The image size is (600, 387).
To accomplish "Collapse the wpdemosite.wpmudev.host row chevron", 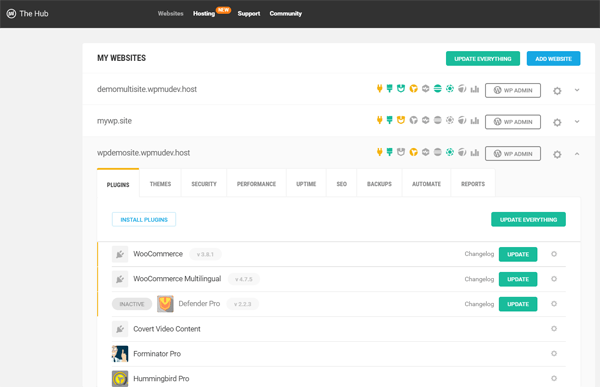I will tap(577, 153).
